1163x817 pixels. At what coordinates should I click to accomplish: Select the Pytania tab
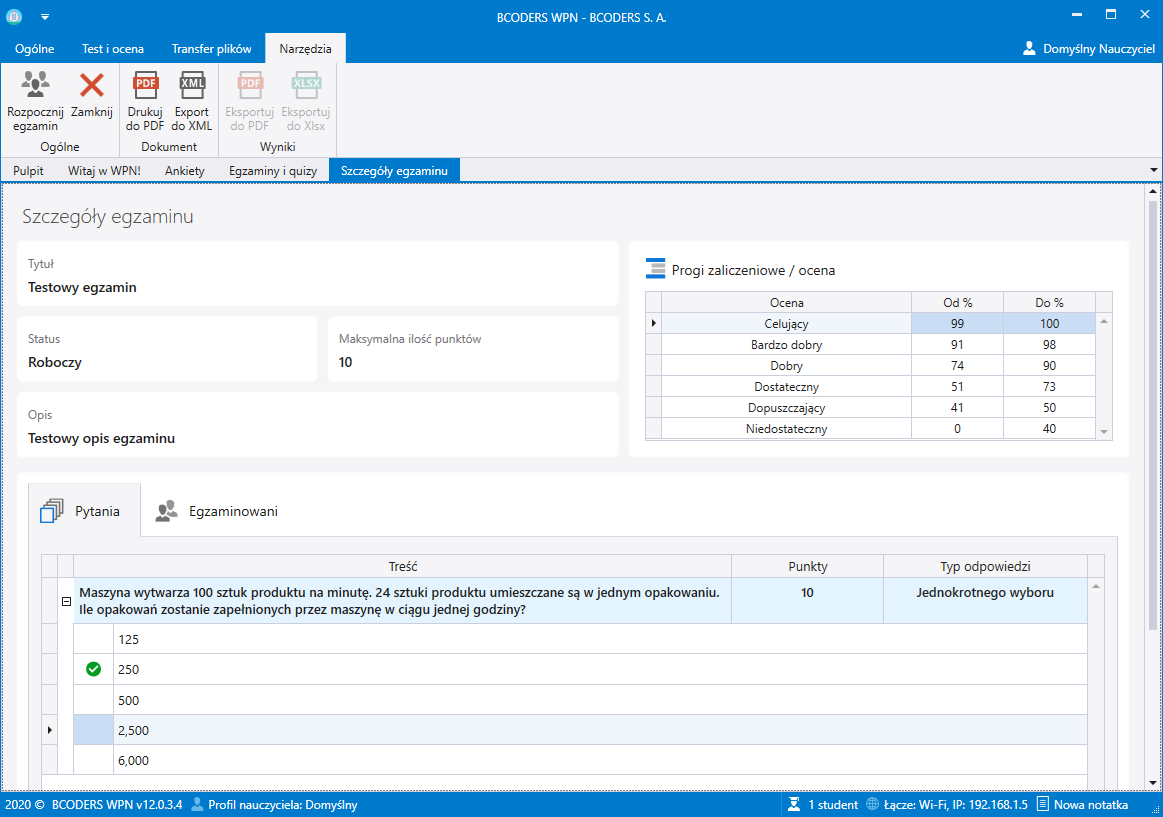coord(84,511)
